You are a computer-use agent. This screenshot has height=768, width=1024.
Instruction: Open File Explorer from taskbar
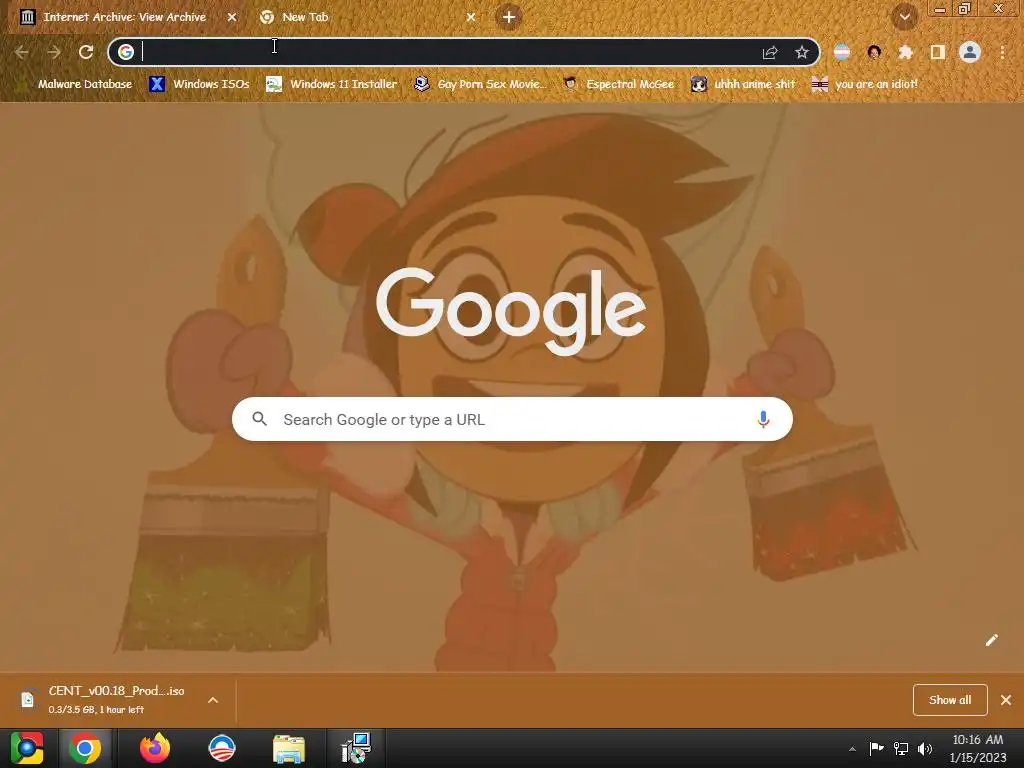click(x=289, y=748)
